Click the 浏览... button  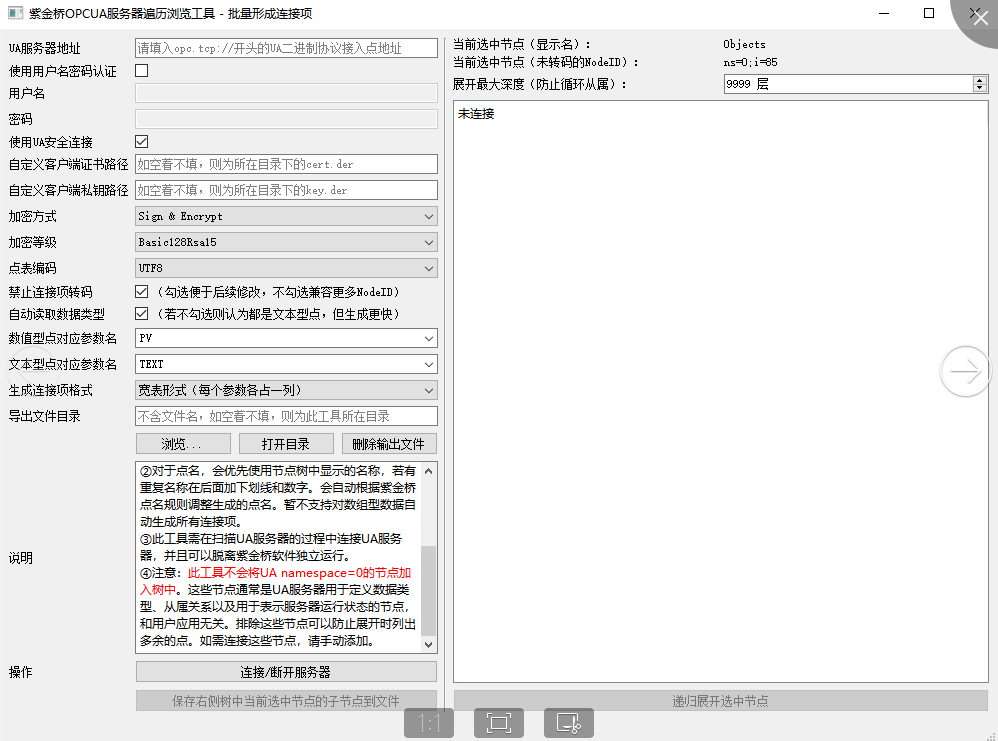click(183, 444)
